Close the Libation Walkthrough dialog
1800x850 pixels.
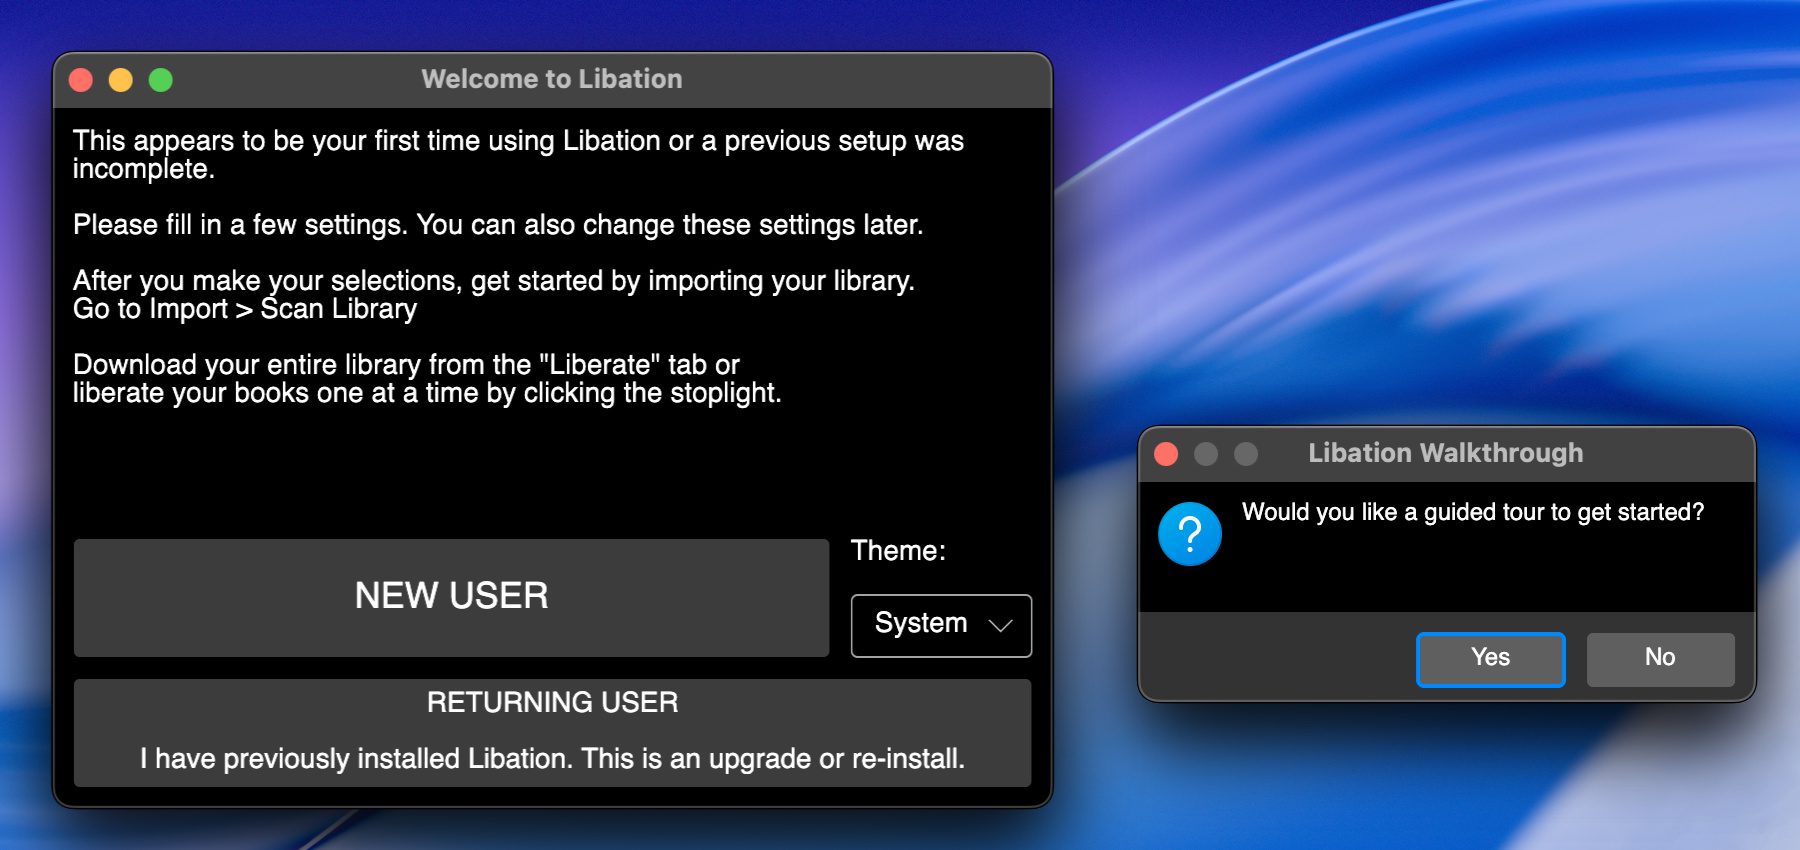coord(1166,454)
